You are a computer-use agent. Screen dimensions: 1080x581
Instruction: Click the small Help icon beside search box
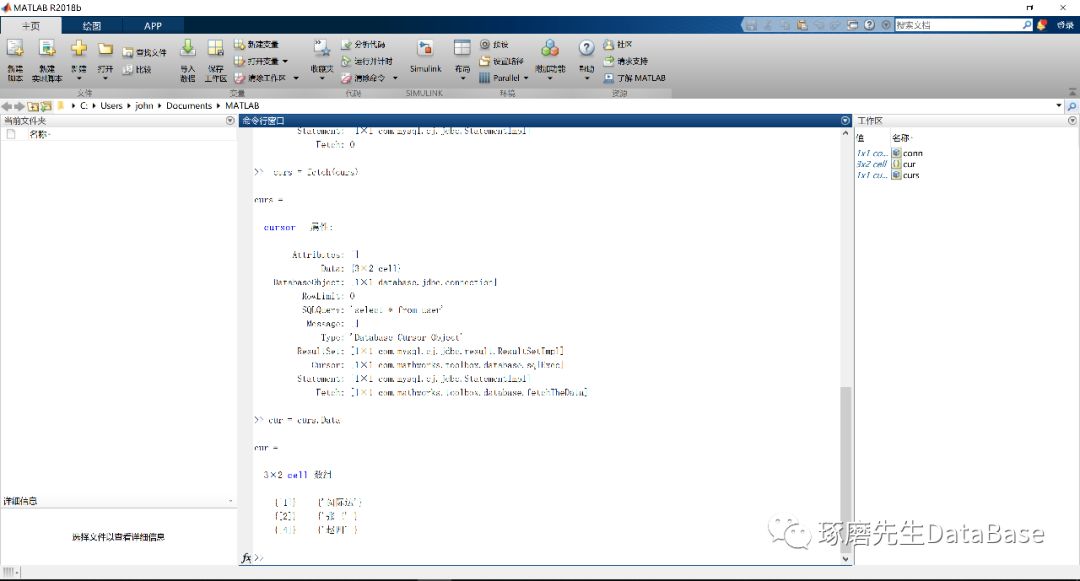point(870,25)
